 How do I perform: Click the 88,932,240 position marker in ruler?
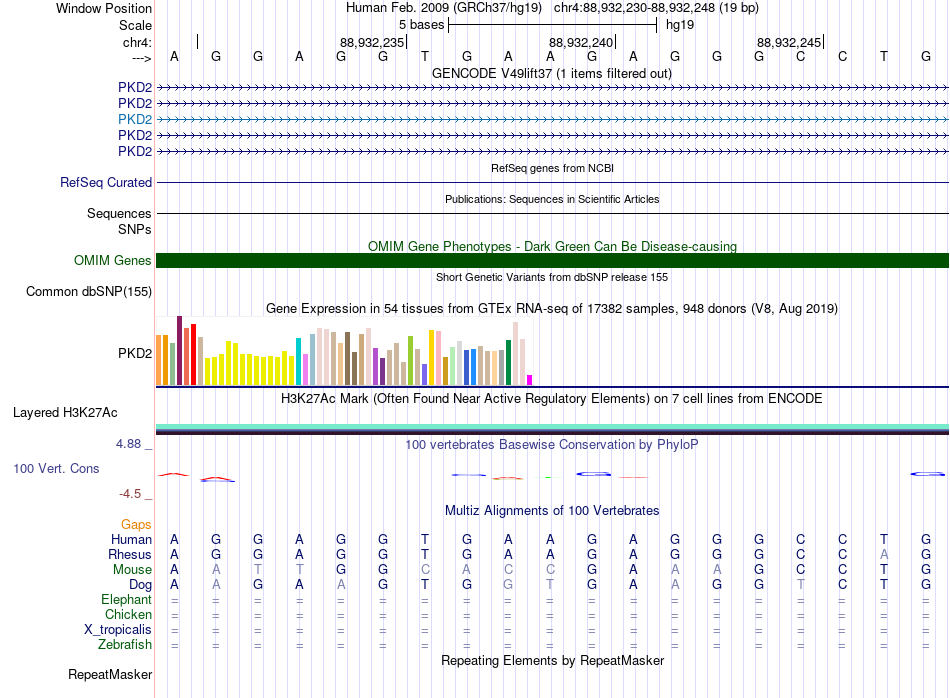coord(582,42)
